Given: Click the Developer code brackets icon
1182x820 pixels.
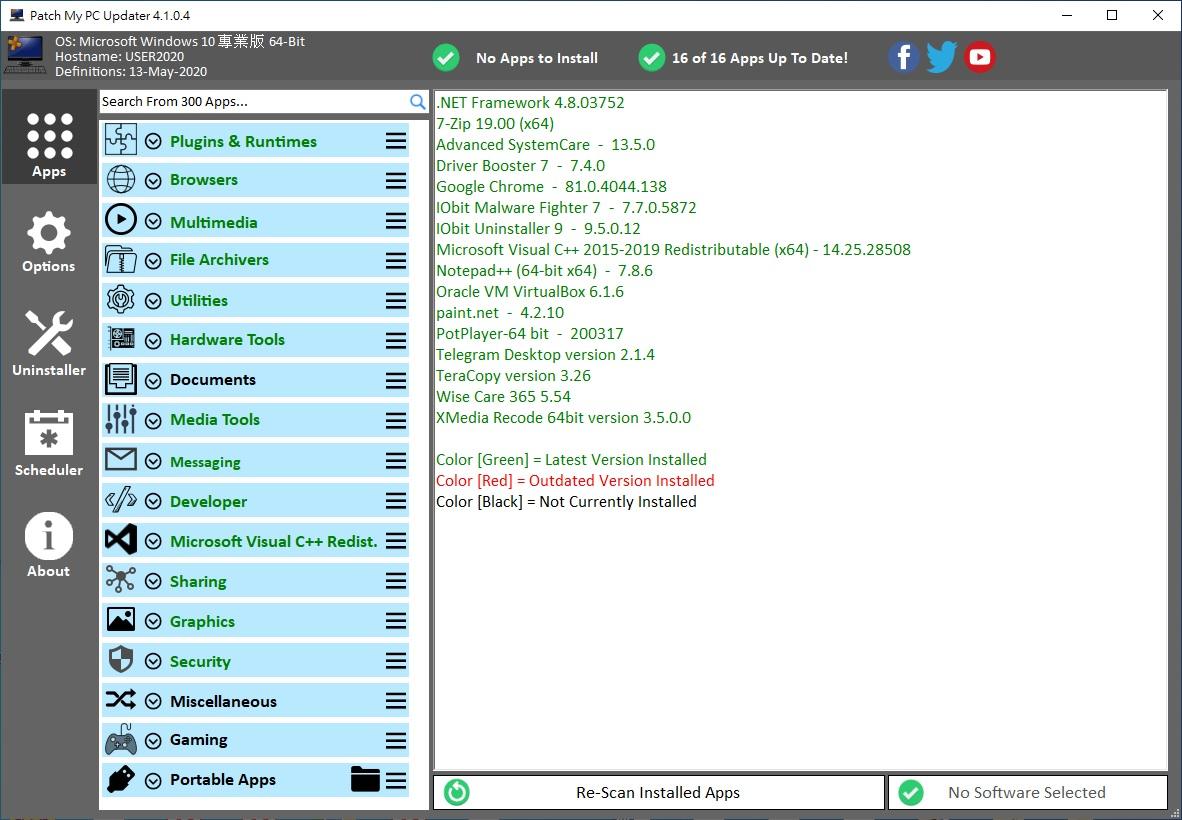Looking at the screenshot, I should [121, 500].
